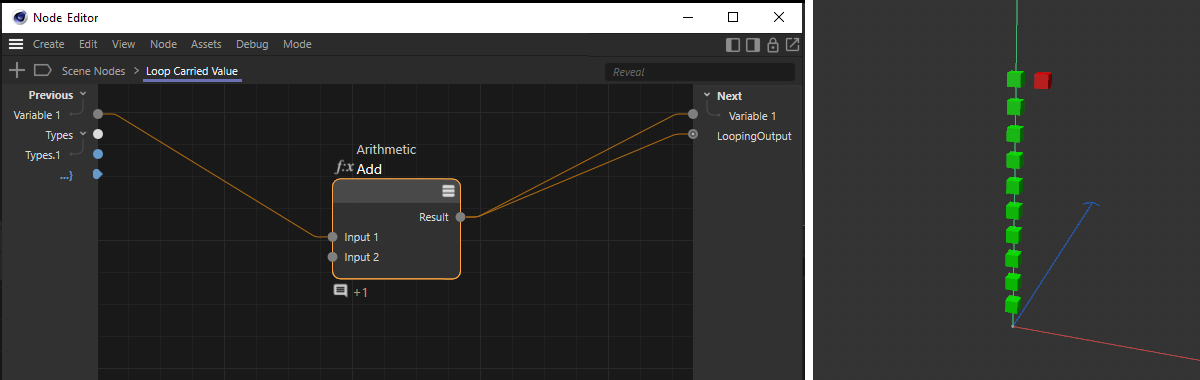Click the +1 comment text below node
The width and height of the screenshot is (1200, 380).
pos(360,292)
